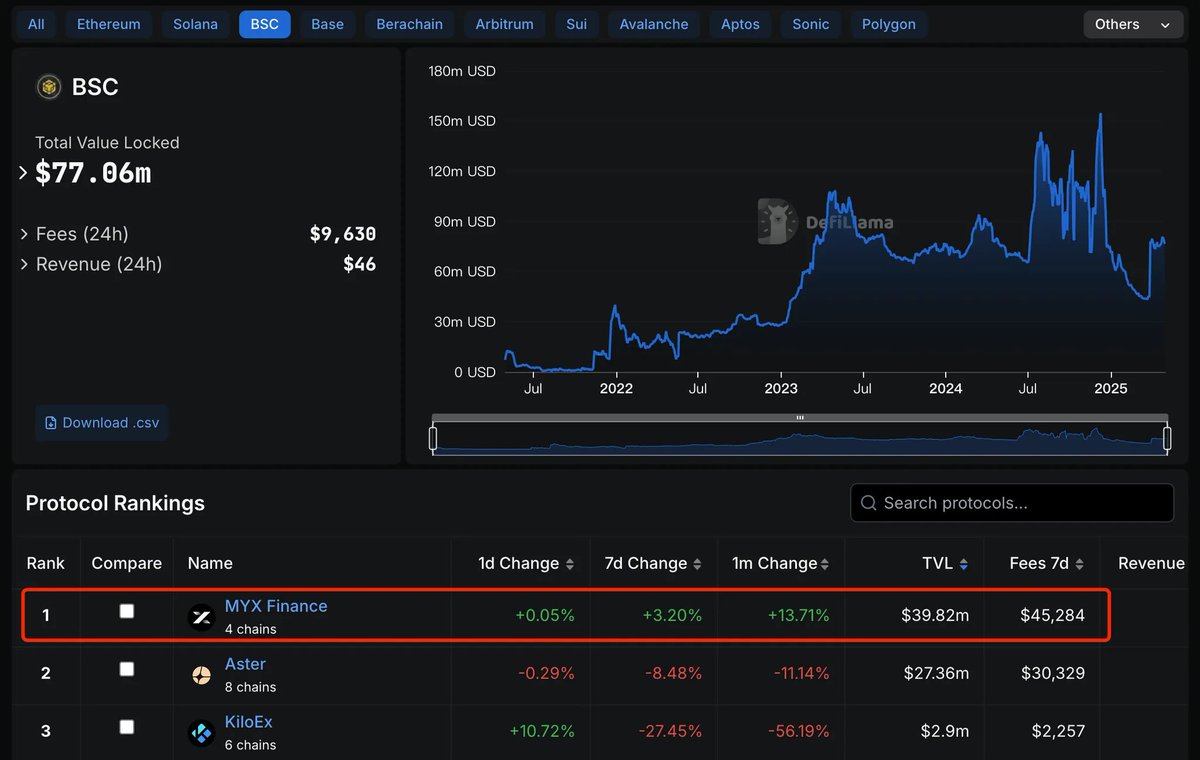This screenshot has width=1200, height=760.
Task: Switch to the Base chain tab
Action: (327, 24)
